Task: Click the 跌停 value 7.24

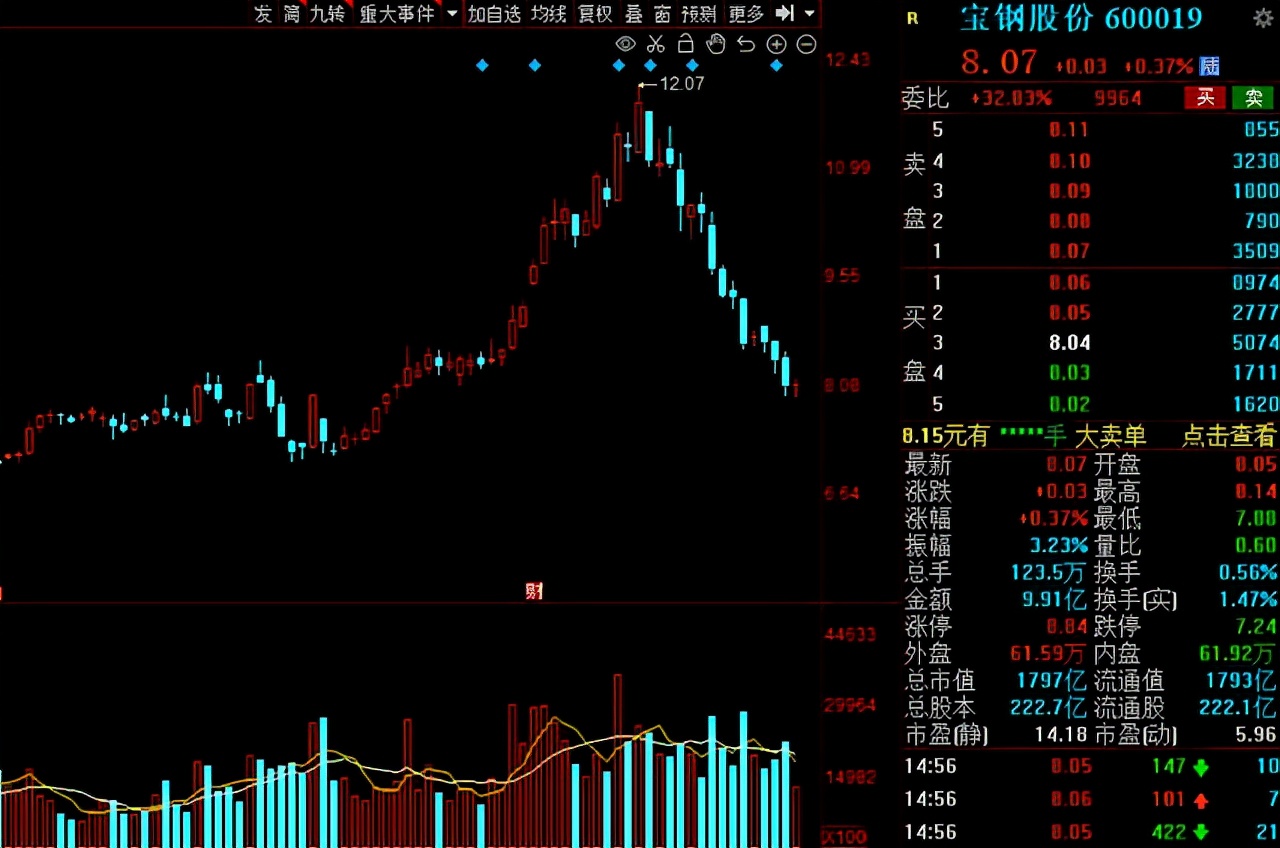Action: tap(1258, 627)
